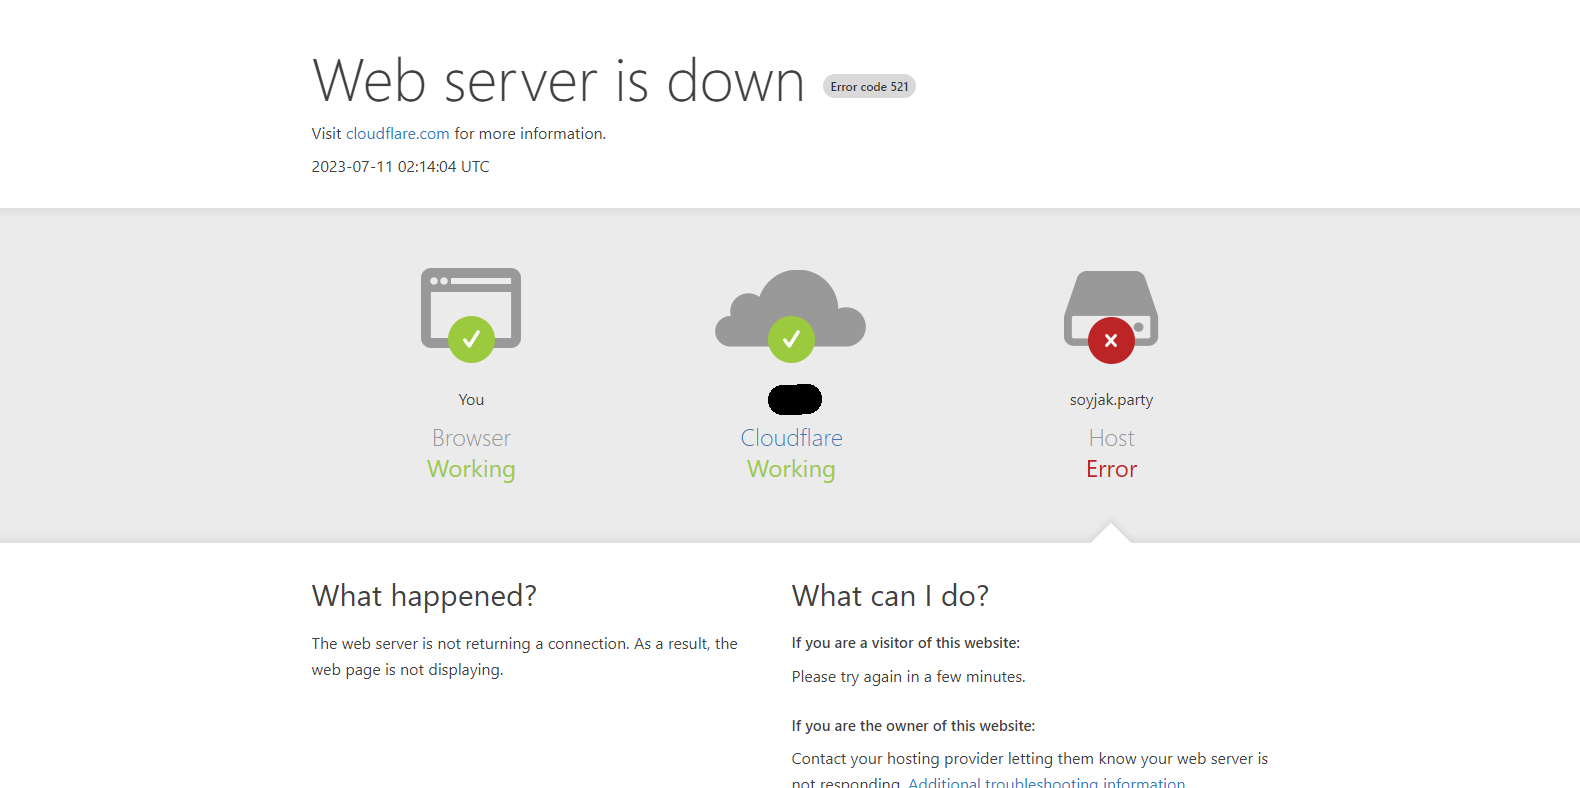Click the timestamp 2023-07-11 02:14:04 UTC
The image size is (1580, 788).
click(400, 167)
